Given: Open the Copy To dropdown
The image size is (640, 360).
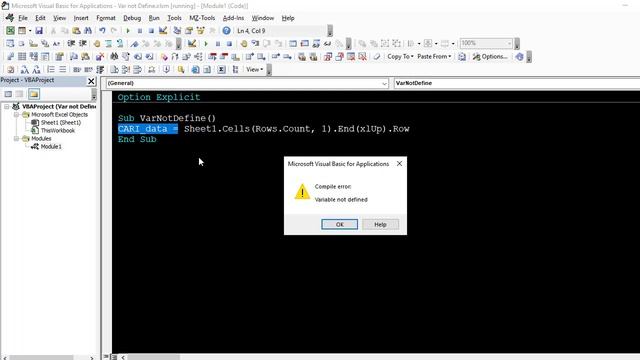Looking at the screenshot, I should [x=400, y=57].
